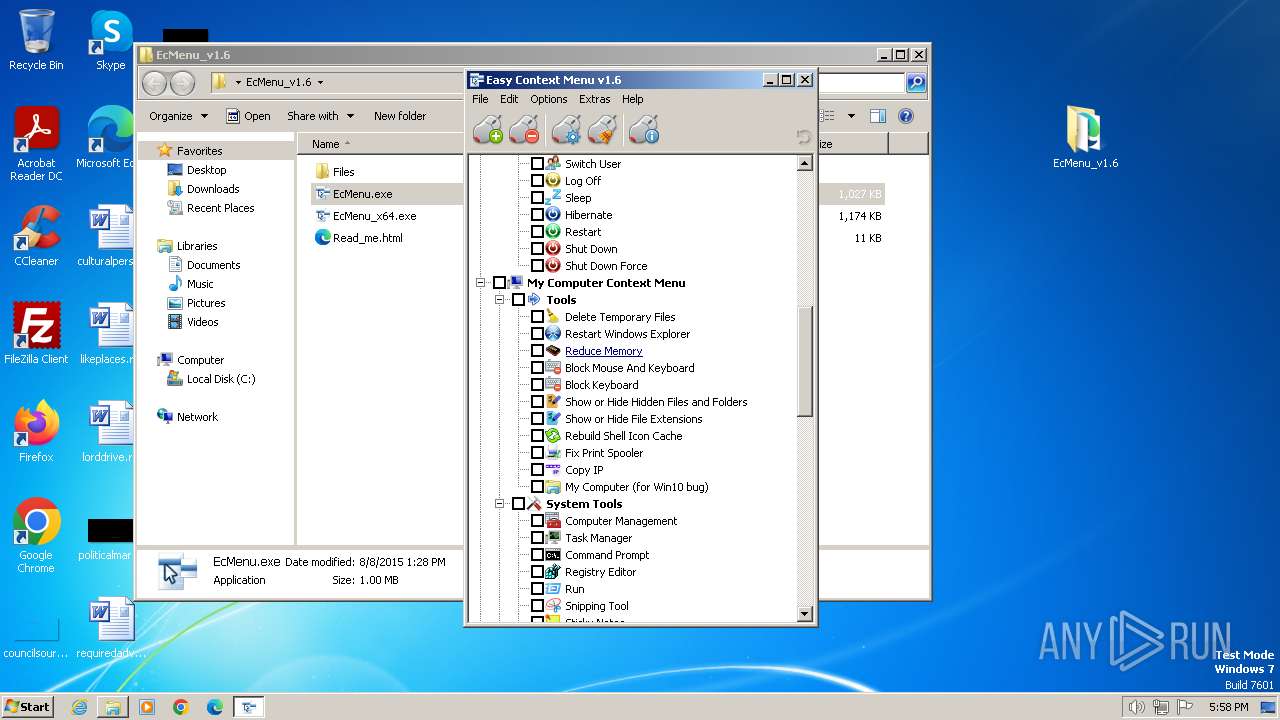This screenshot has height=720, width=1280.
Task: Open the File menu
Action: [x=480, y=99]
